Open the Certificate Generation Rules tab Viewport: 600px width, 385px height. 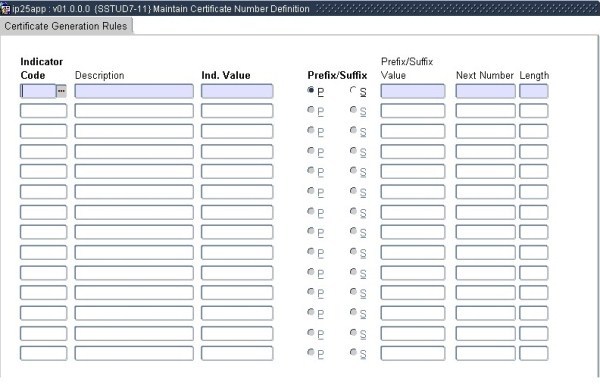(66, 26)
